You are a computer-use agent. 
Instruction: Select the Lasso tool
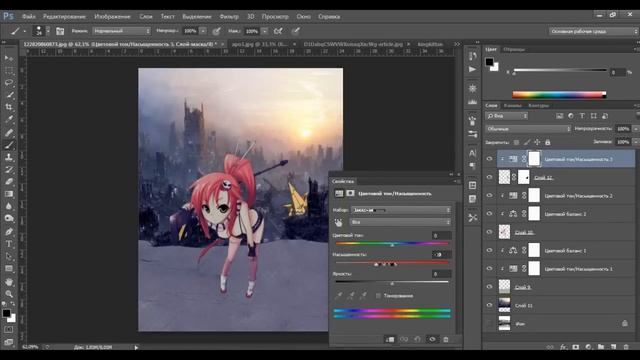pyautogui.click(x=9, y=82)
